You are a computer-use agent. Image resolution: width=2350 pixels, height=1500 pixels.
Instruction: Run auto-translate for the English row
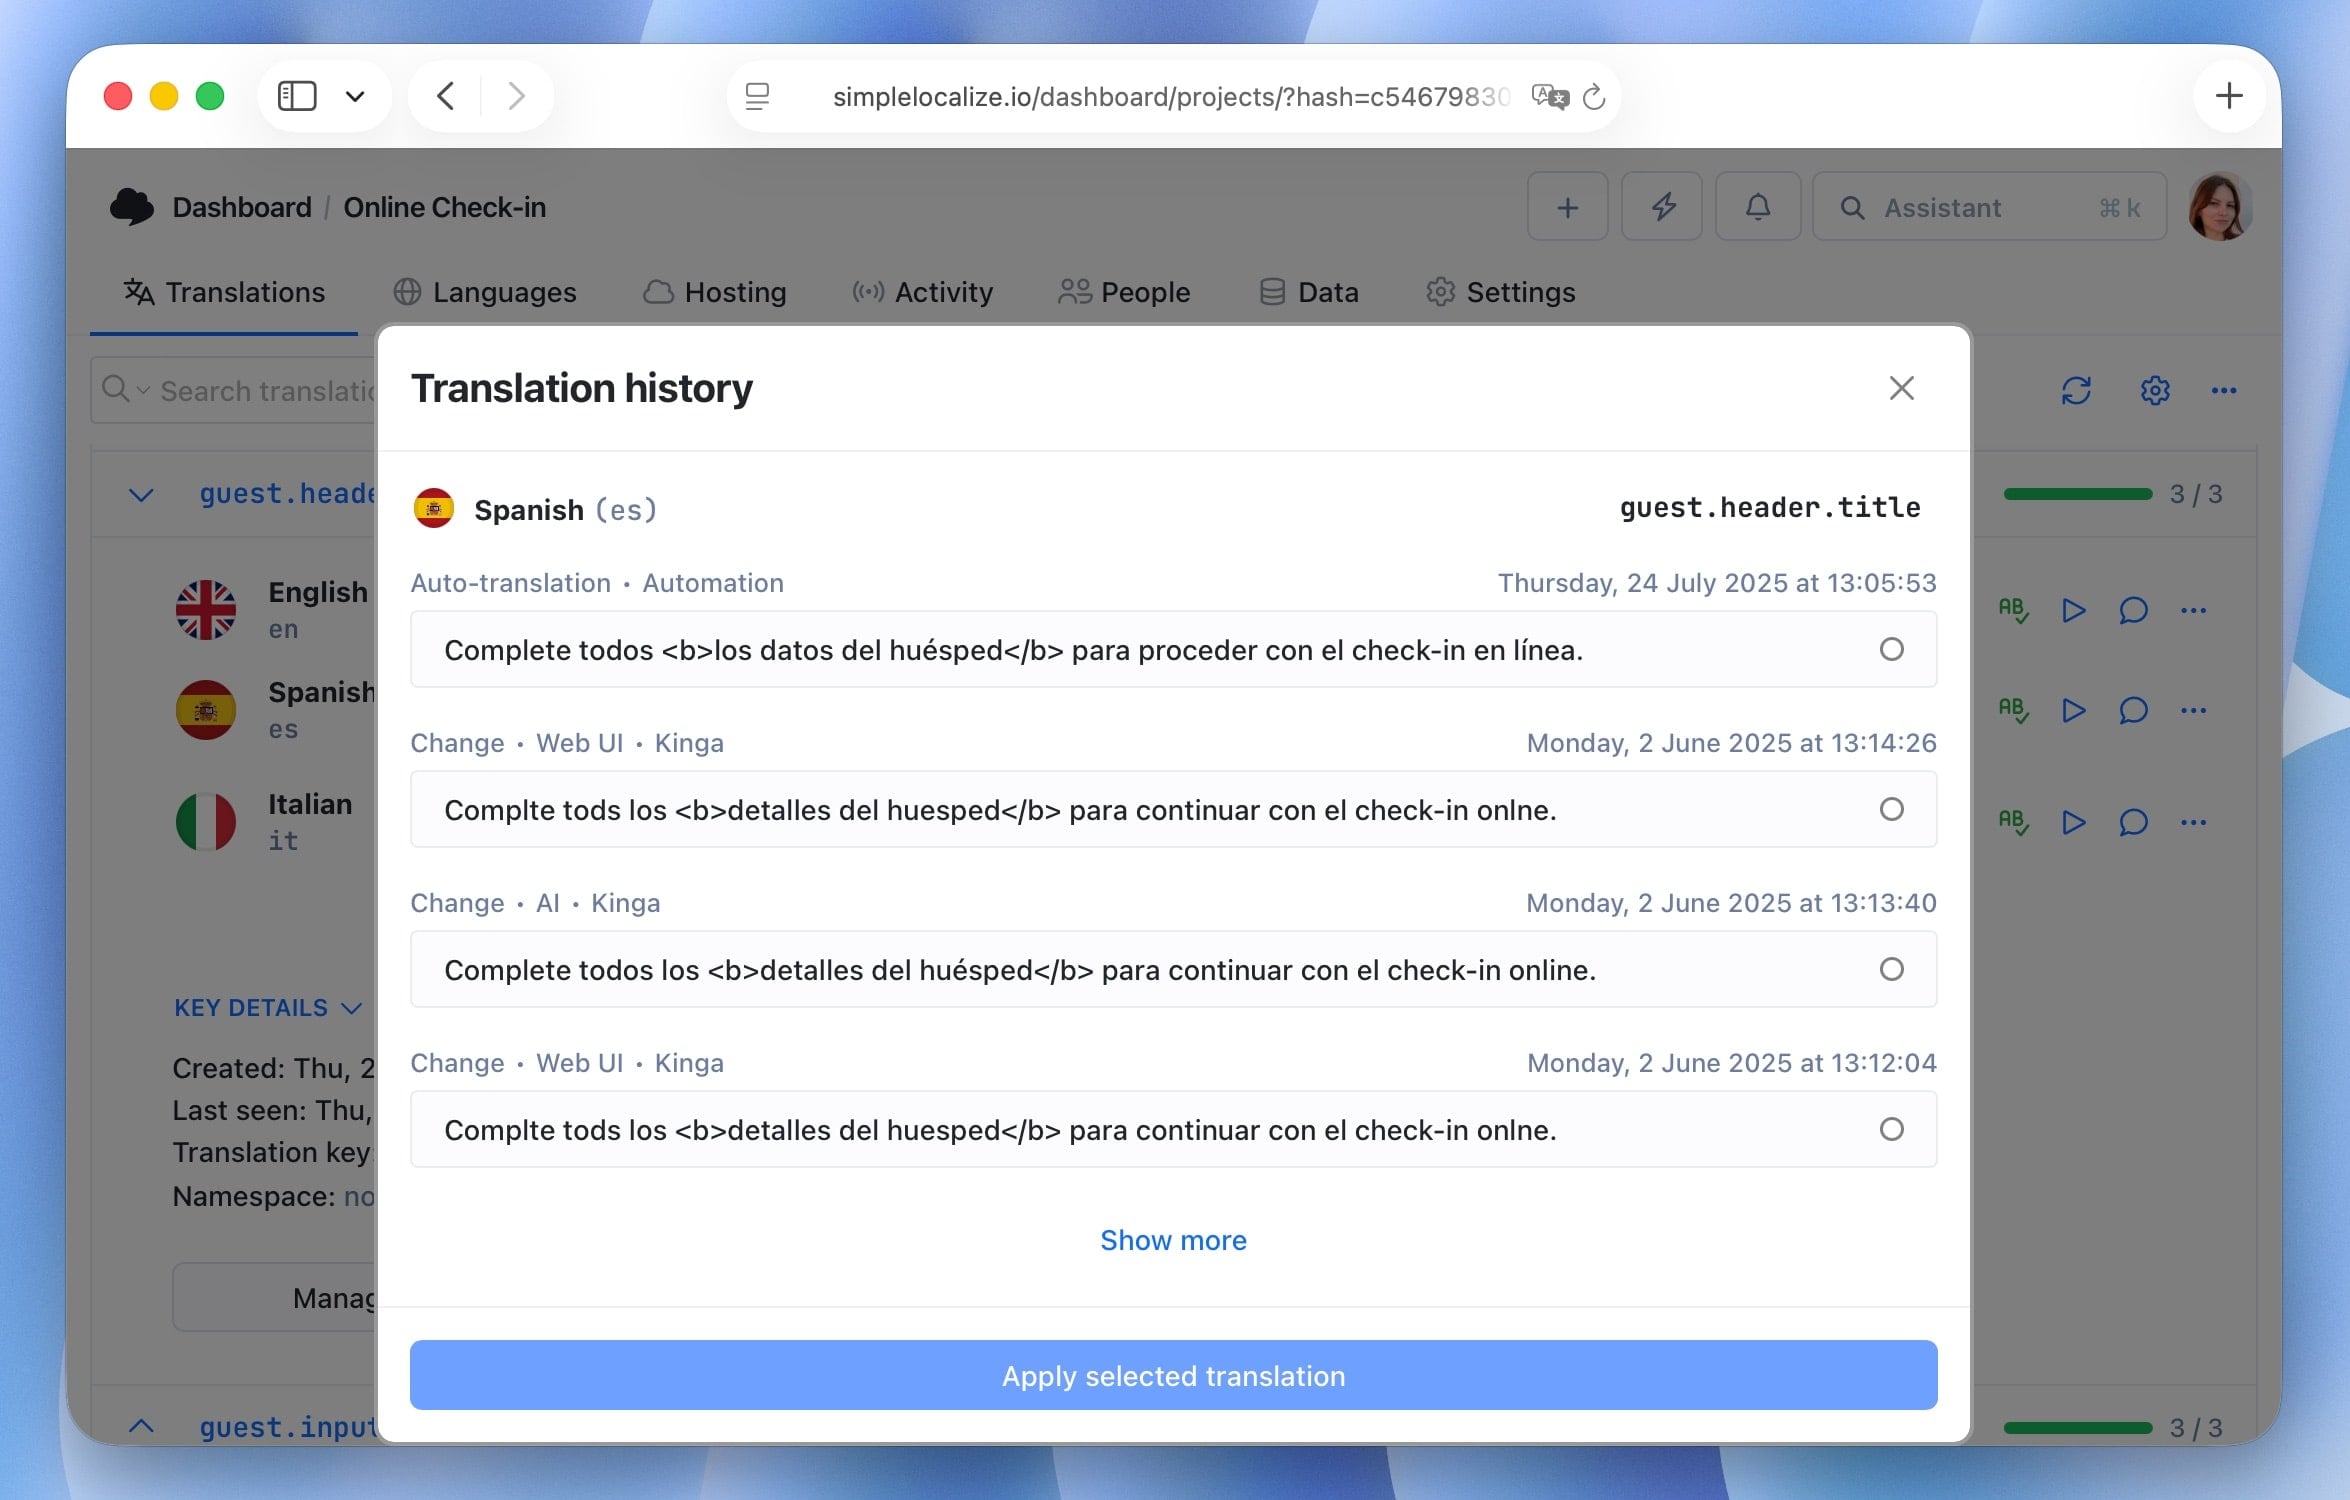pyautogui.click(x=2073, y=610)
